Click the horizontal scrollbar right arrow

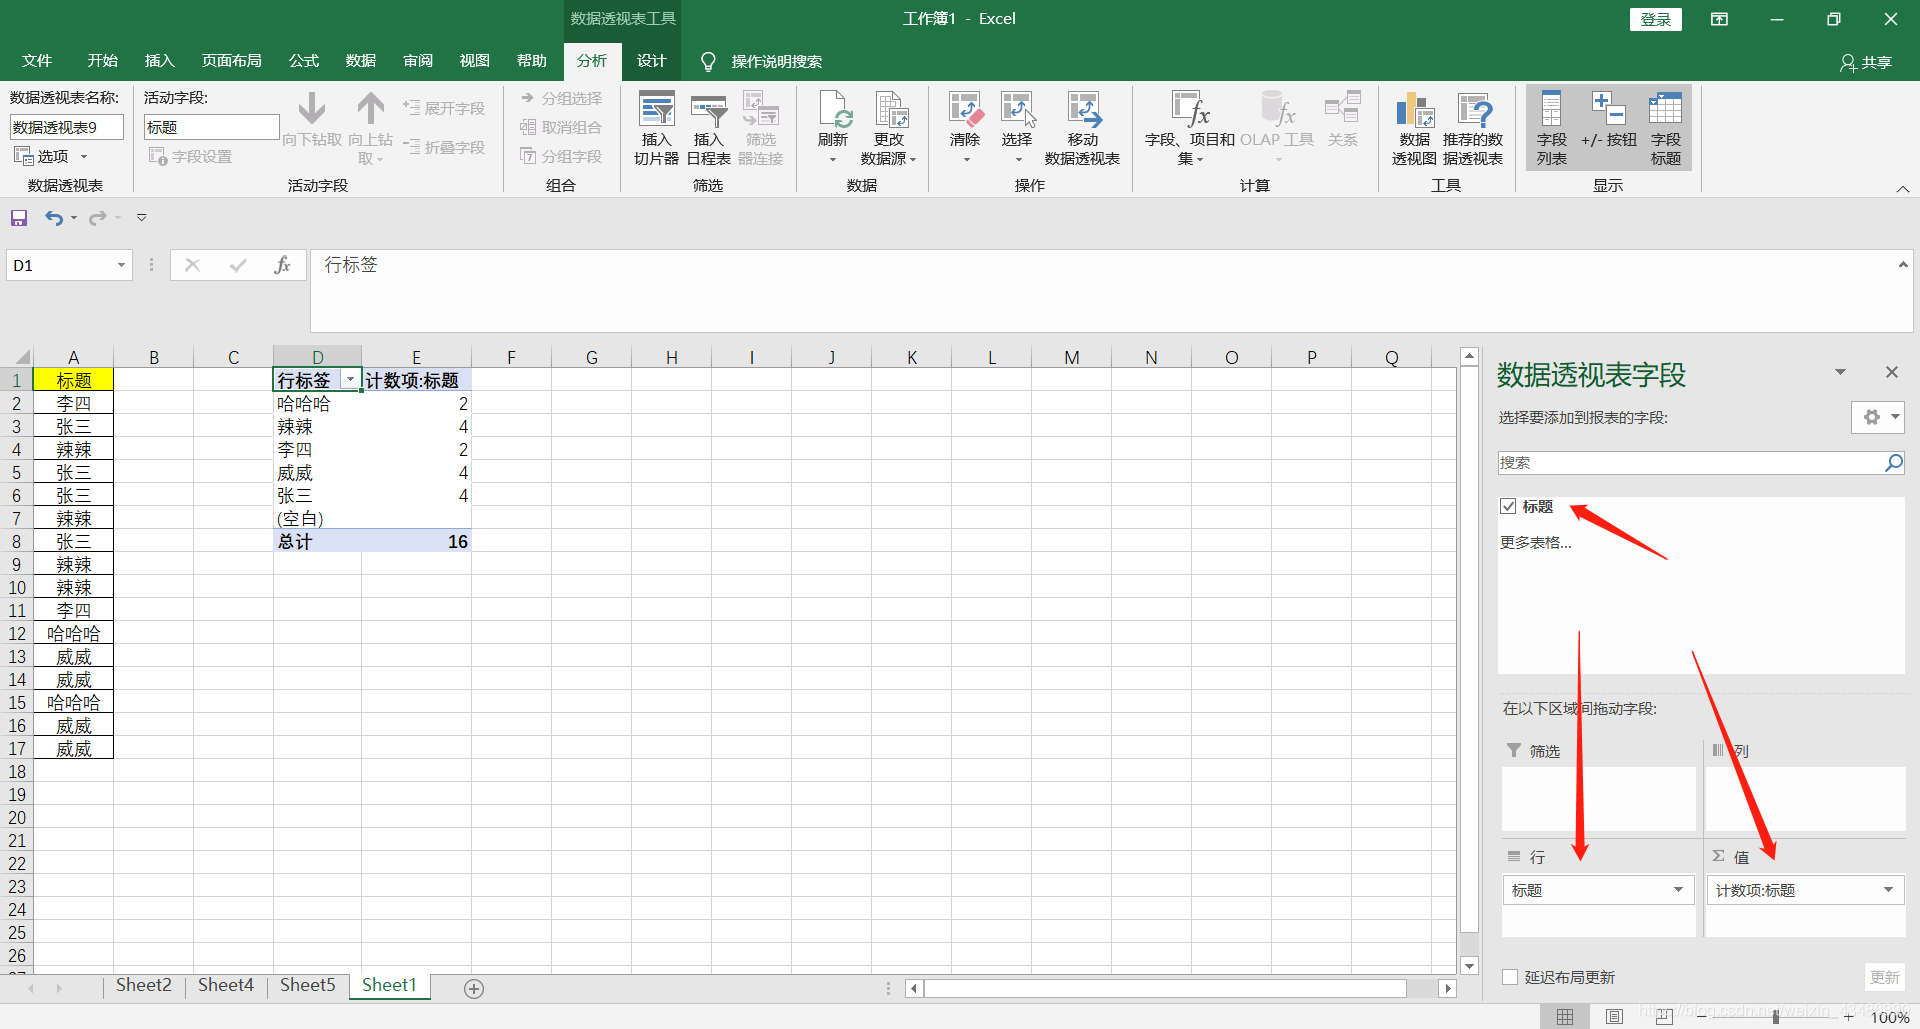click(x=1447, y=988)
